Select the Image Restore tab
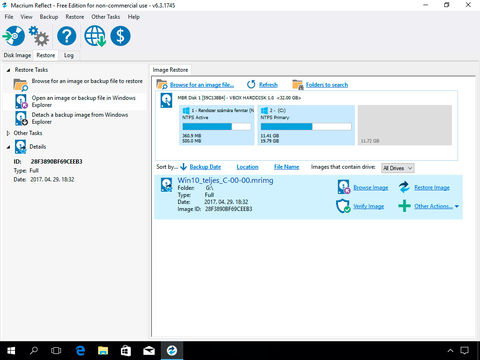480x360 pixels. pos(170,70)
